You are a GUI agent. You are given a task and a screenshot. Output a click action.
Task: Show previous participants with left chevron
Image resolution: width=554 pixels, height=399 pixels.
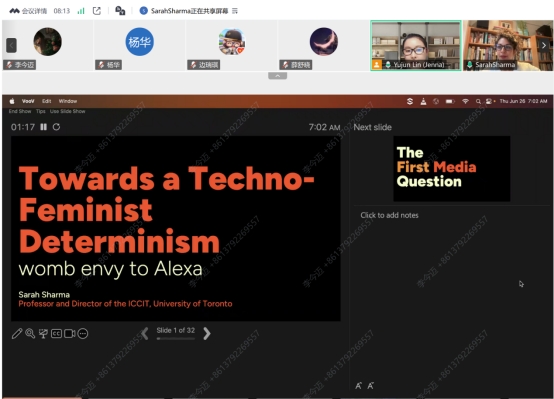tap(11, 45)
